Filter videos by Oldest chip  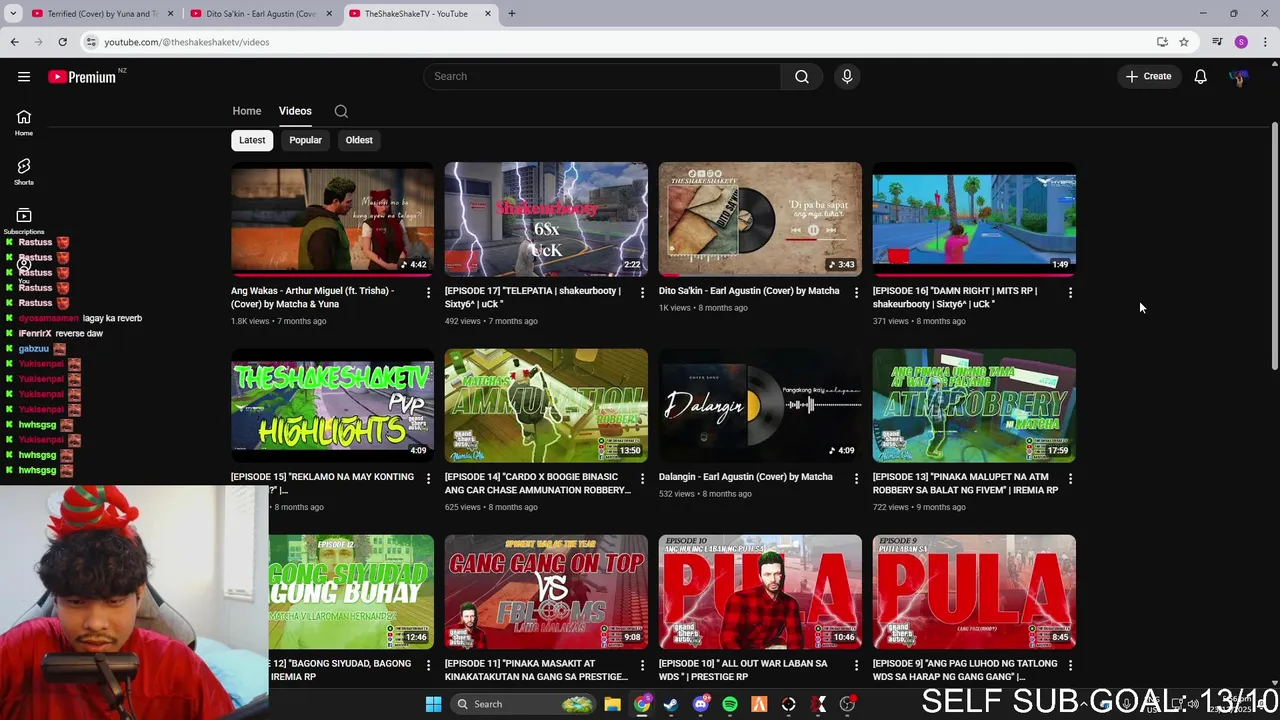tap(359, 140)
